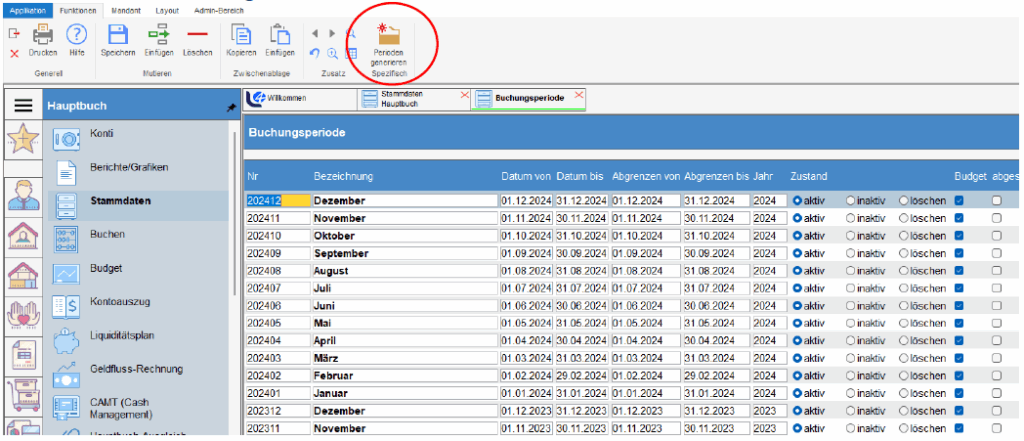Image resolution: width=1024 pixels, height=441 pixels.
Task: Click Bezeichnung field containing August
Action: tap(404, 271)
